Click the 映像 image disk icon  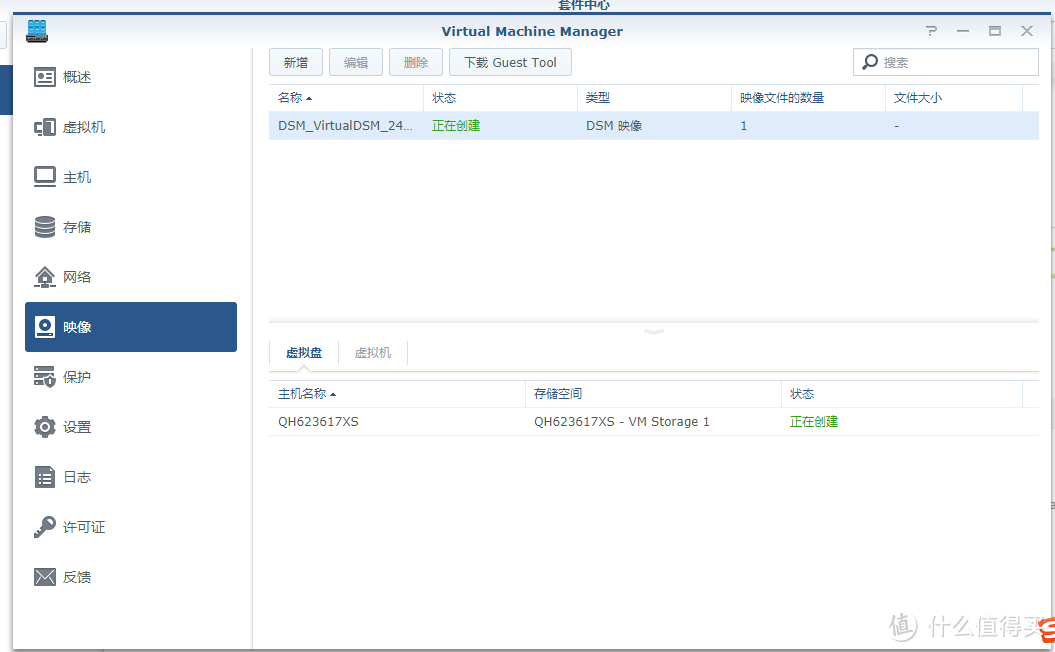pos(44,327)
